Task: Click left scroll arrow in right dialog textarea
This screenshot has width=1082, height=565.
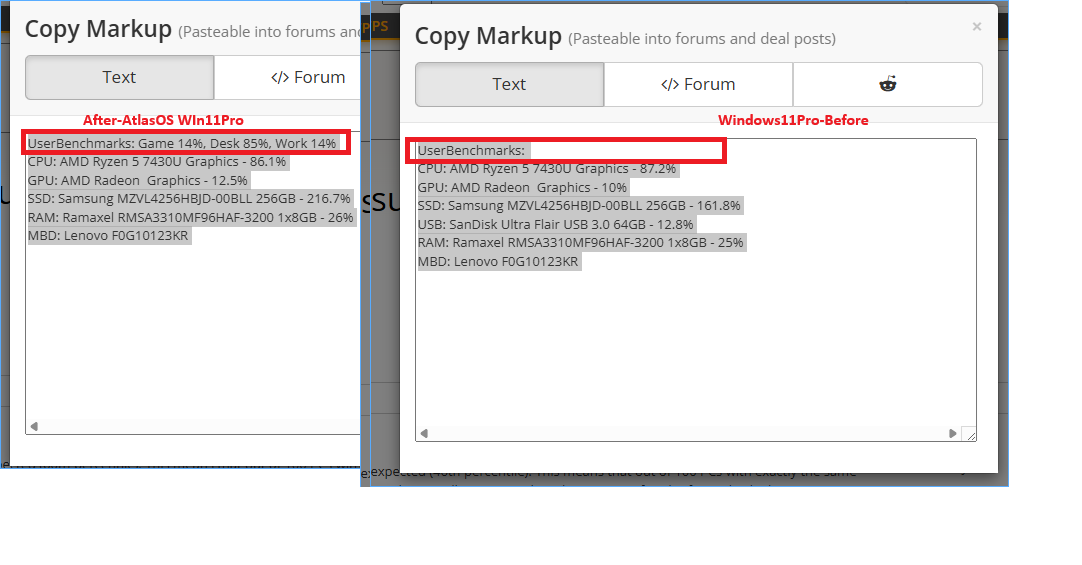Action: [424, 433]
